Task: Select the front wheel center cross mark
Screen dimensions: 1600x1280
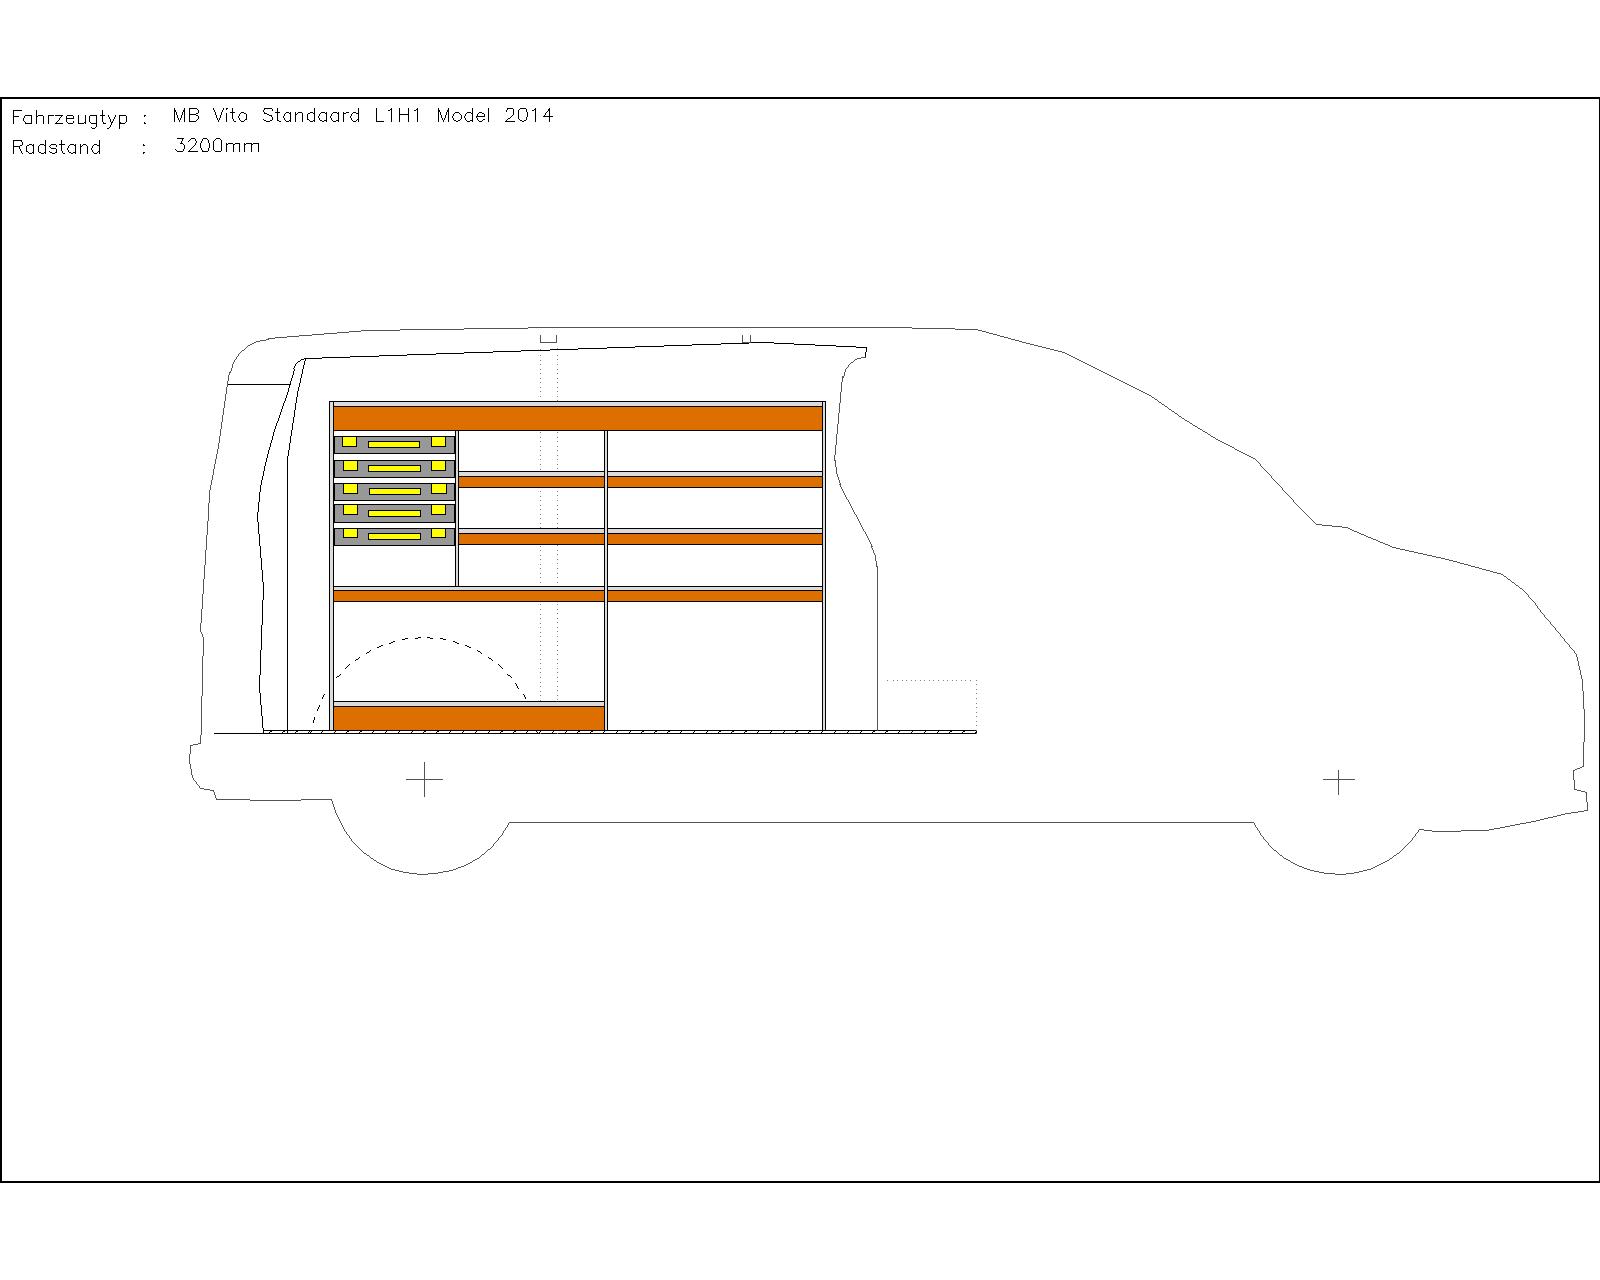Action: (x=1339, y=780)
